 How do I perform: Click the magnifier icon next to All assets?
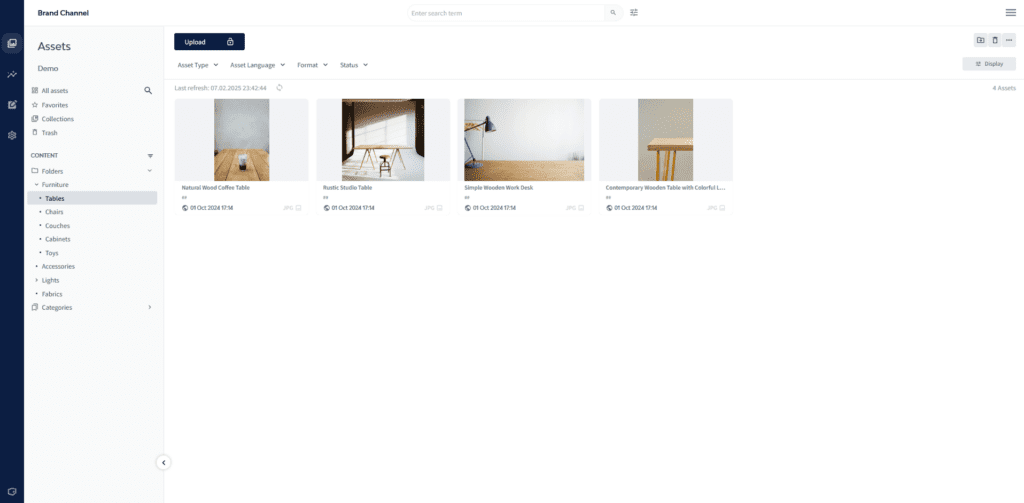[148, 91]
